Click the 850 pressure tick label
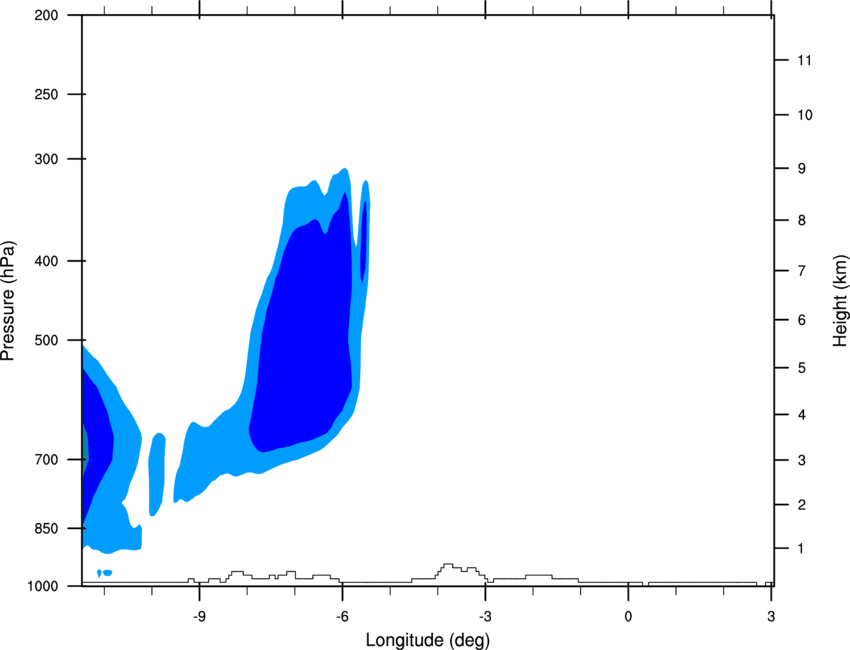 46,528
